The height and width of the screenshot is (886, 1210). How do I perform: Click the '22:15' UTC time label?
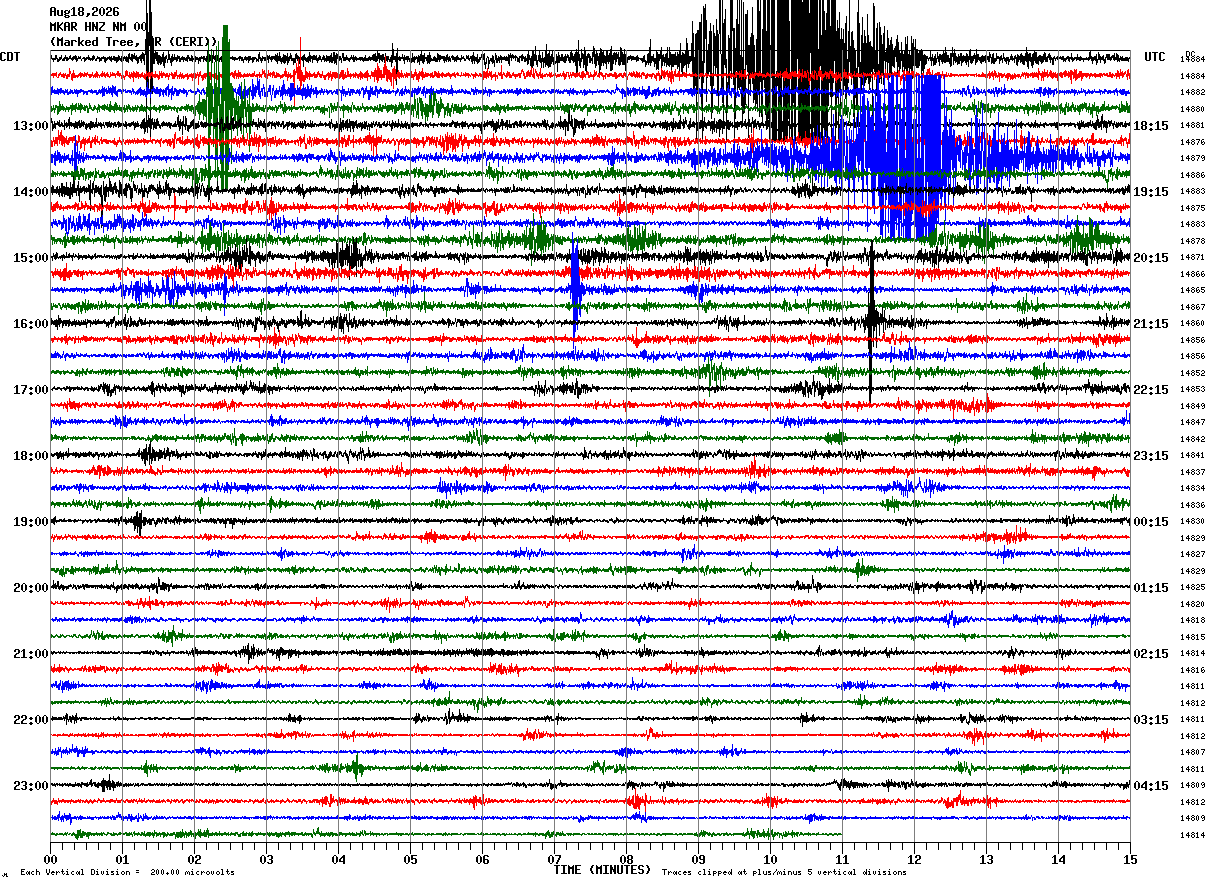point(1151,390)
